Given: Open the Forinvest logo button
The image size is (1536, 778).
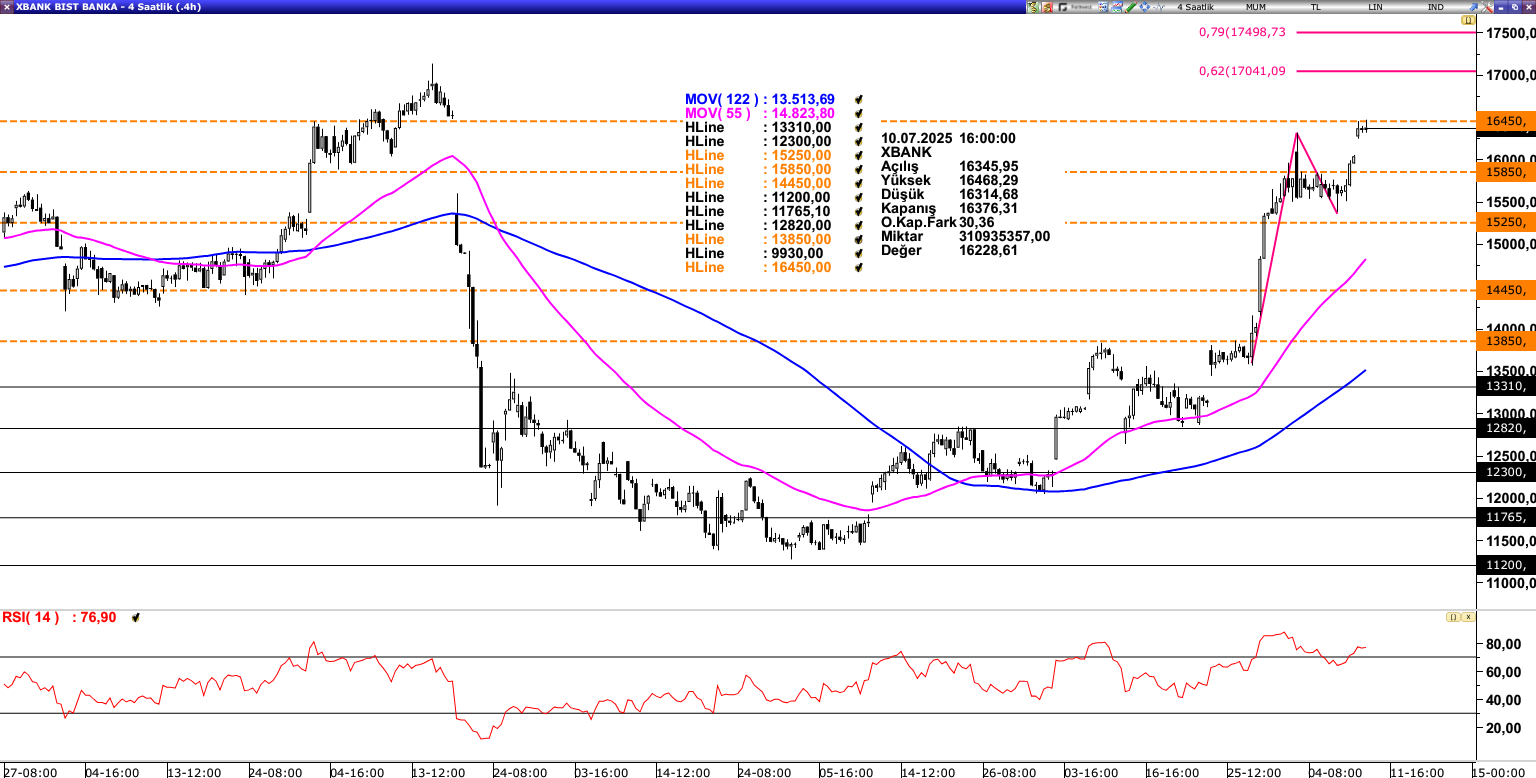Looking at the screenshot, I should coord(1075,7).
